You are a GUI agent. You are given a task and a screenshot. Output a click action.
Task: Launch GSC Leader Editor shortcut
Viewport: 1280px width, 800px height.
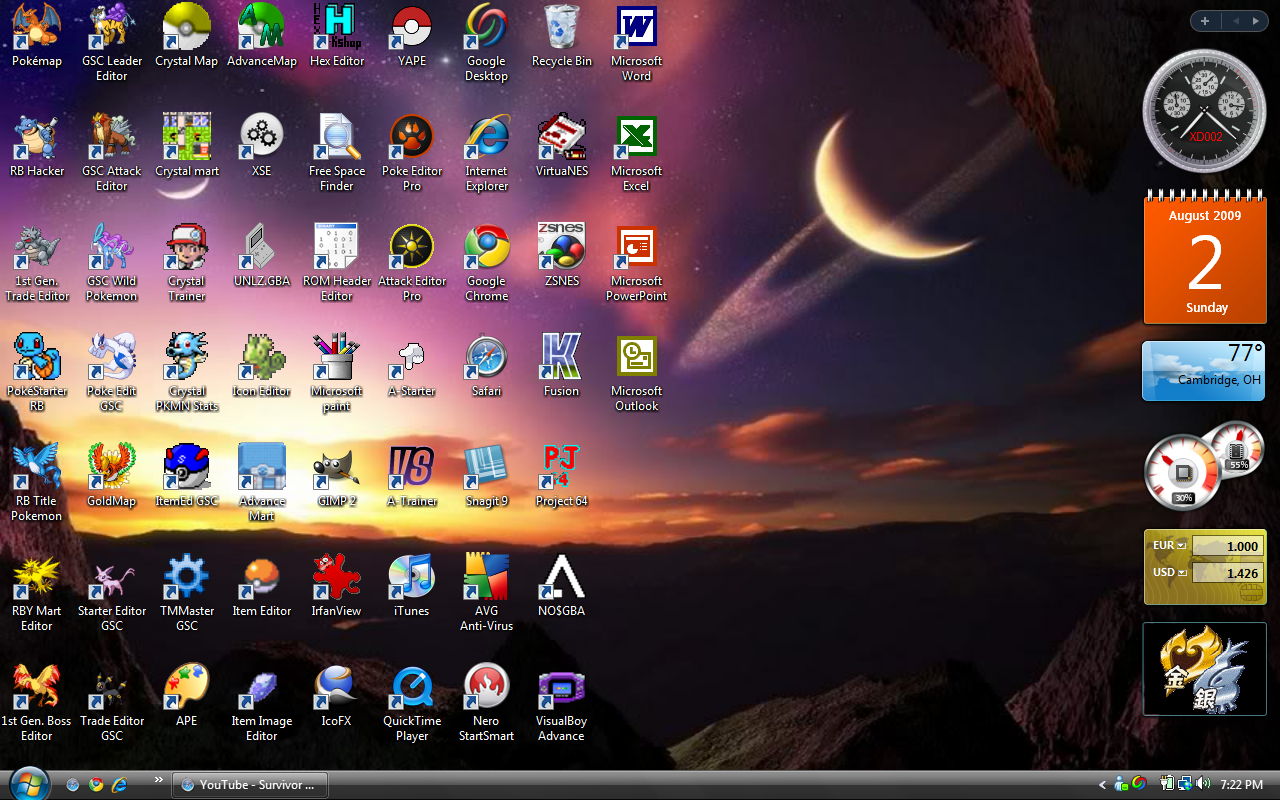(112, 42)
